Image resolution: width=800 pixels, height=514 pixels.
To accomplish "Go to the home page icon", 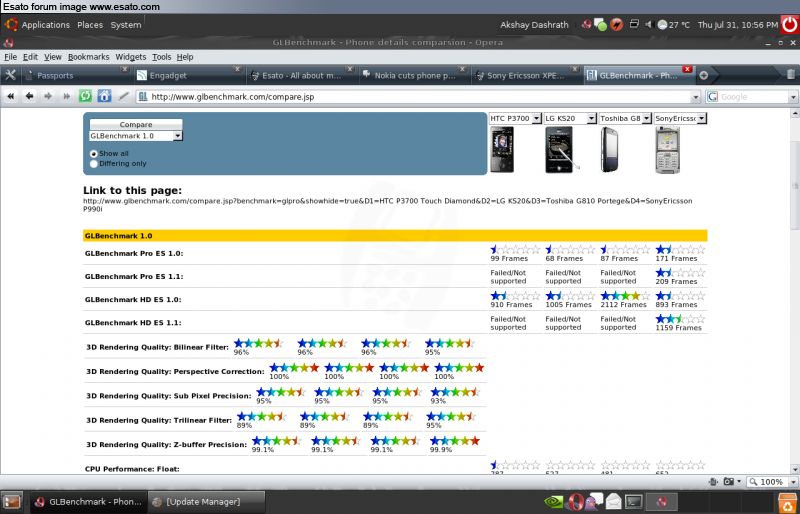I will click(x=104, y=96).
